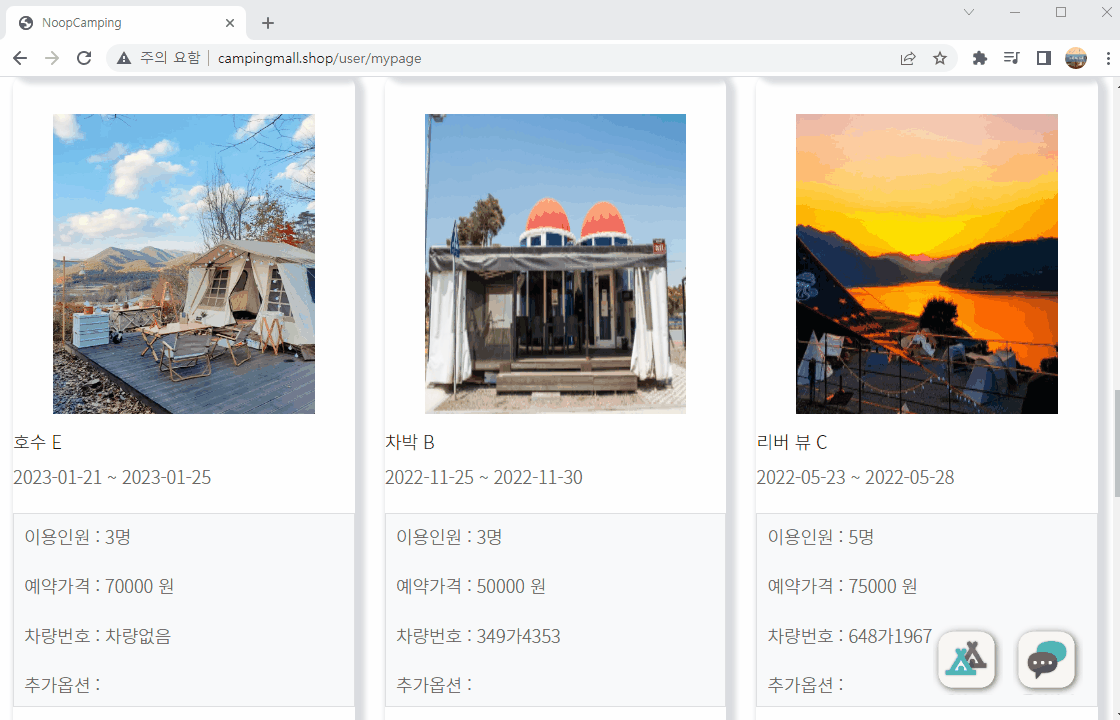Open the extensions puzzle icon

click(980, 59)
